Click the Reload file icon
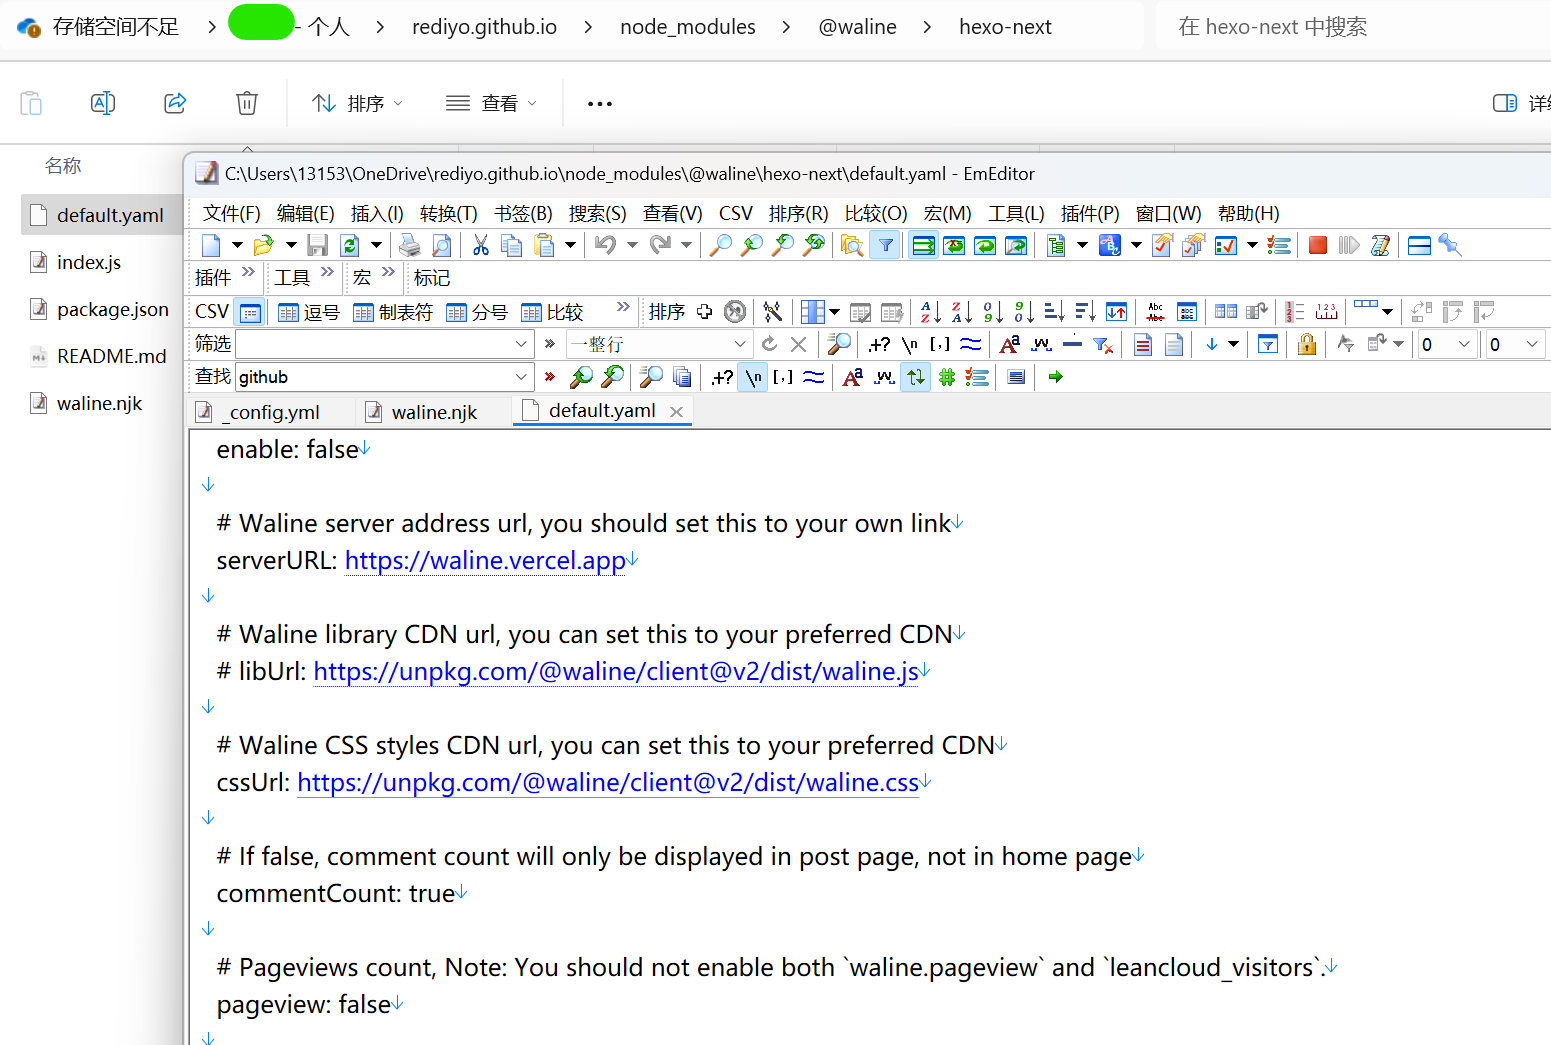The width and height of the screenshot is (1551, 1045). click(349, 245)
